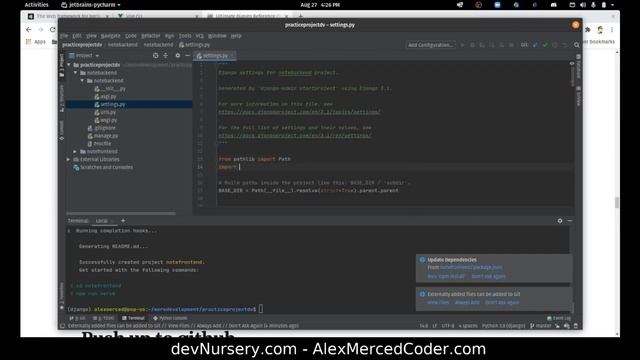Click collapse all icon in Project panel
The height and width of the screenshot is (360, 640).
[165, 56]
